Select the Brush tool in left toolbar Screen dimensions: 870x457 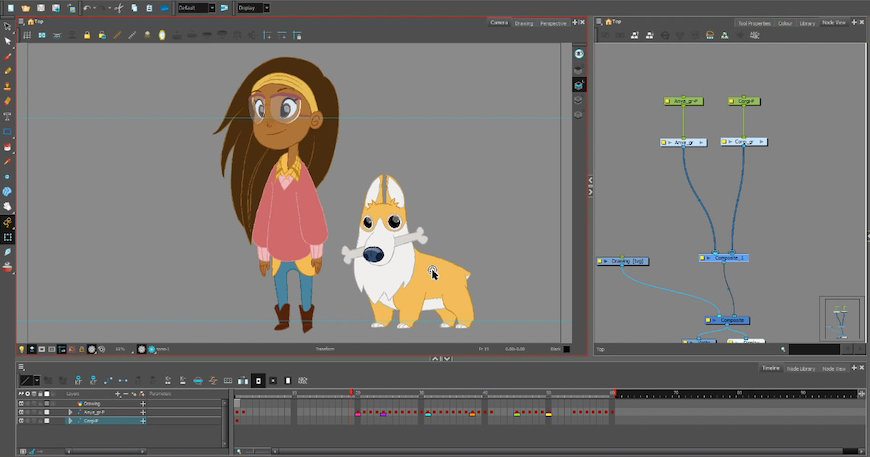(7, 56)
